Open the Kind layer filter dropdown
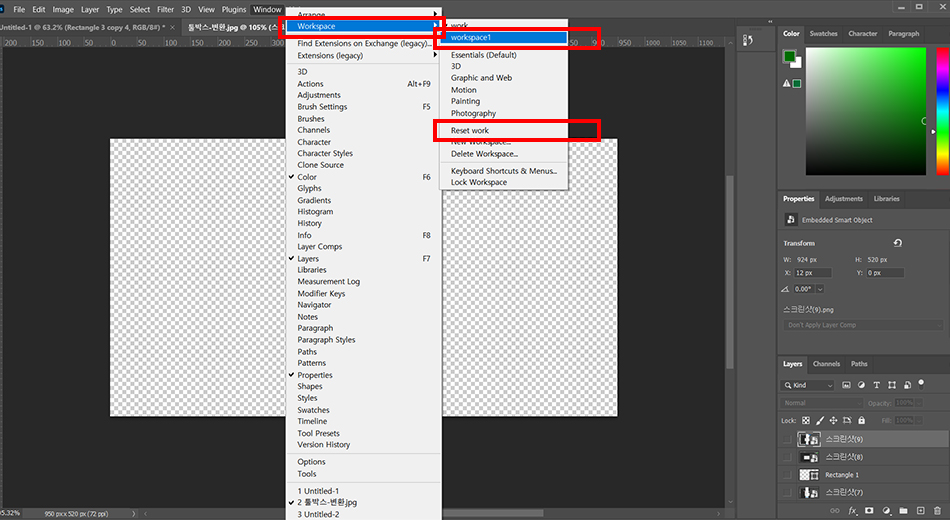This screenshot has width=950, height=520. pos(808,385)
